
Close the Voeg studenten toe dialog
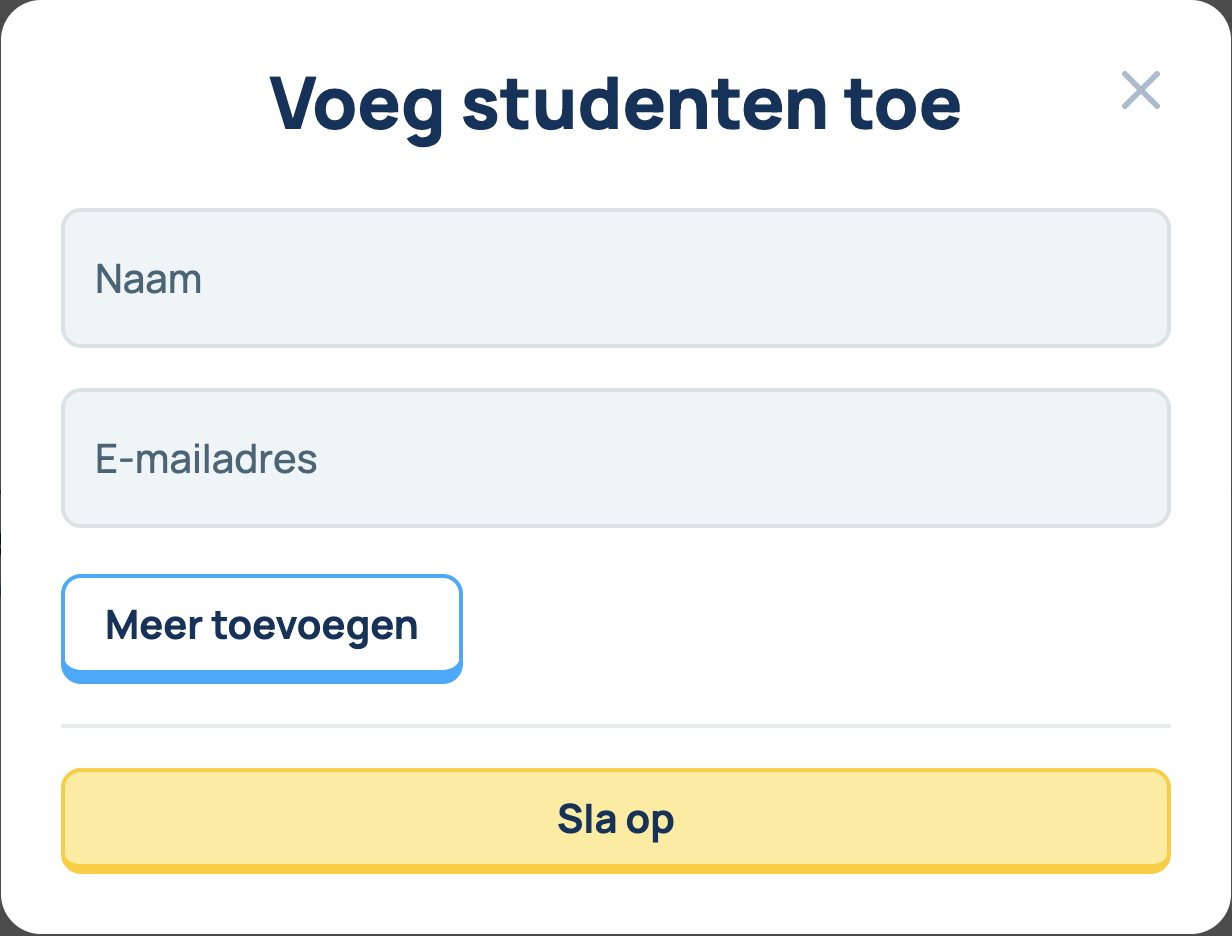[x=1140, y=90]
